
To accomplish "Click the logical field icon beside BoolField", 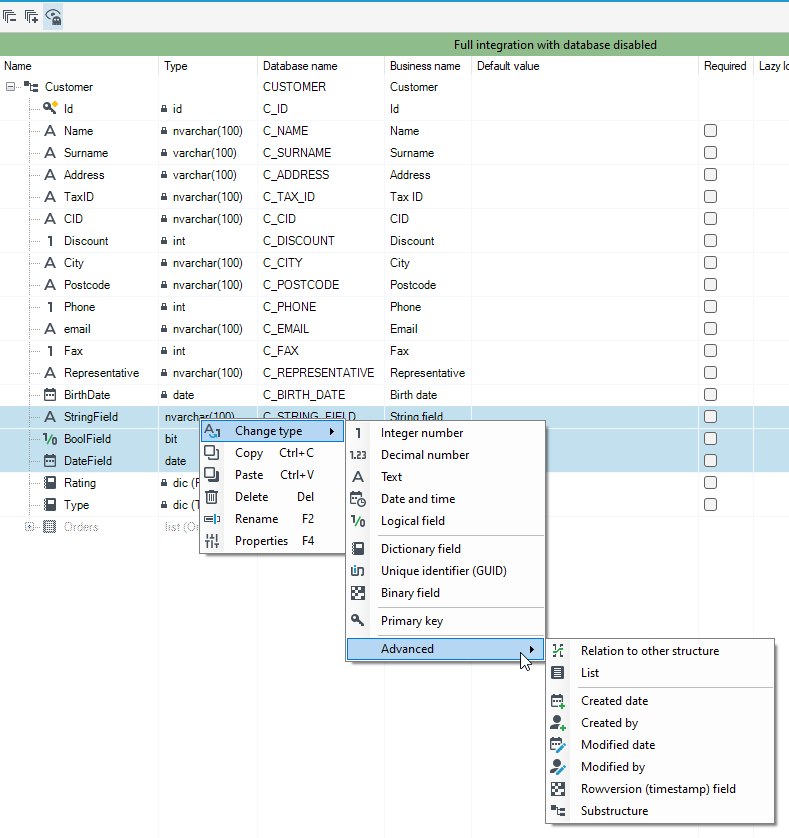I will [50, 439].
